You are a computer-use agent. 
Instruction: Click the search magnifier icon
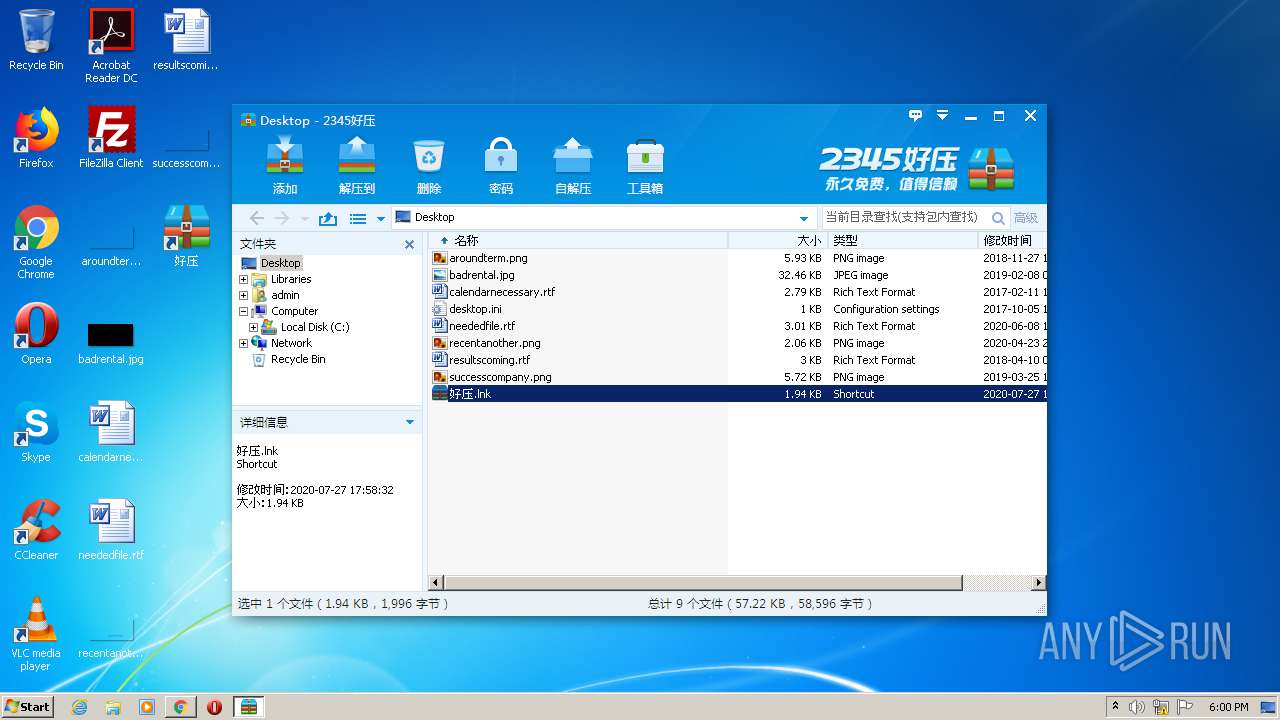[x=997, y=218]
